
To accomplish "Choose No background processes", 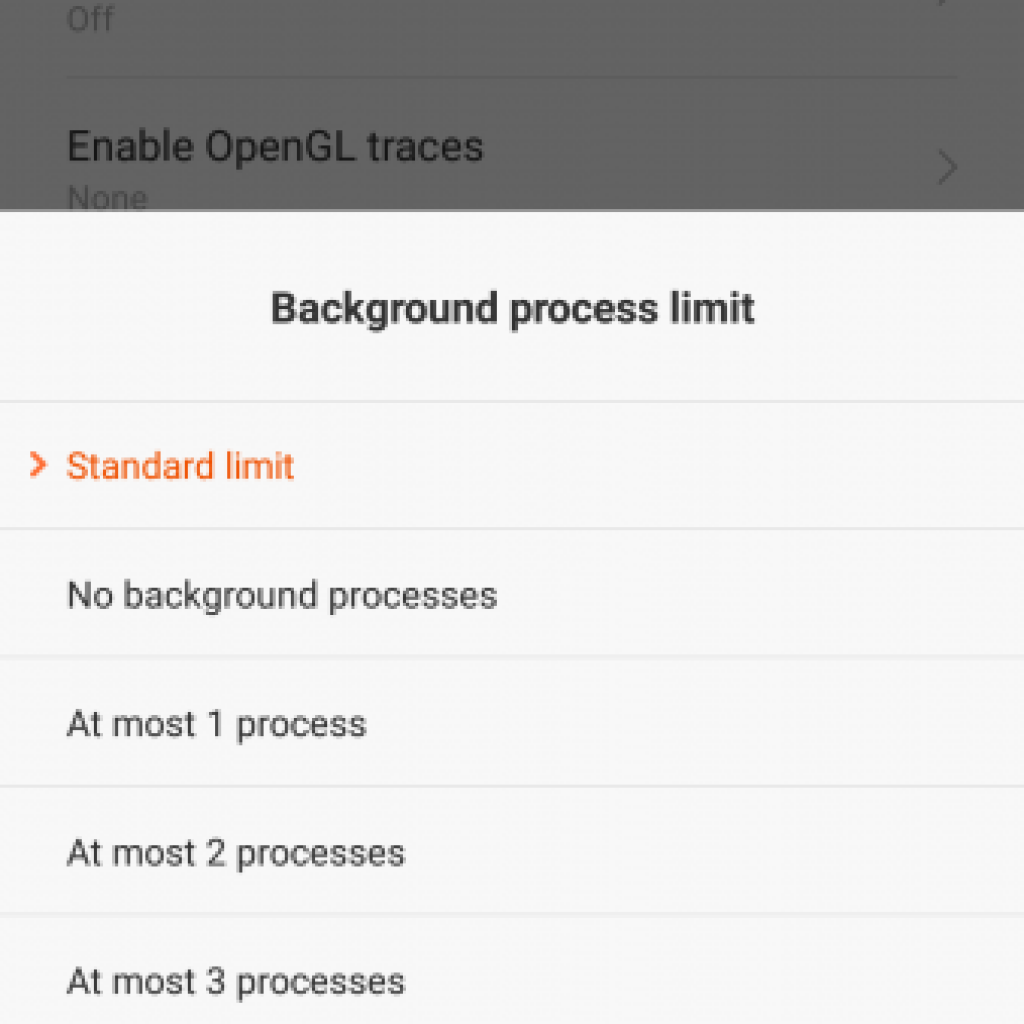I will pyautogui.click(x=281, y=595).
